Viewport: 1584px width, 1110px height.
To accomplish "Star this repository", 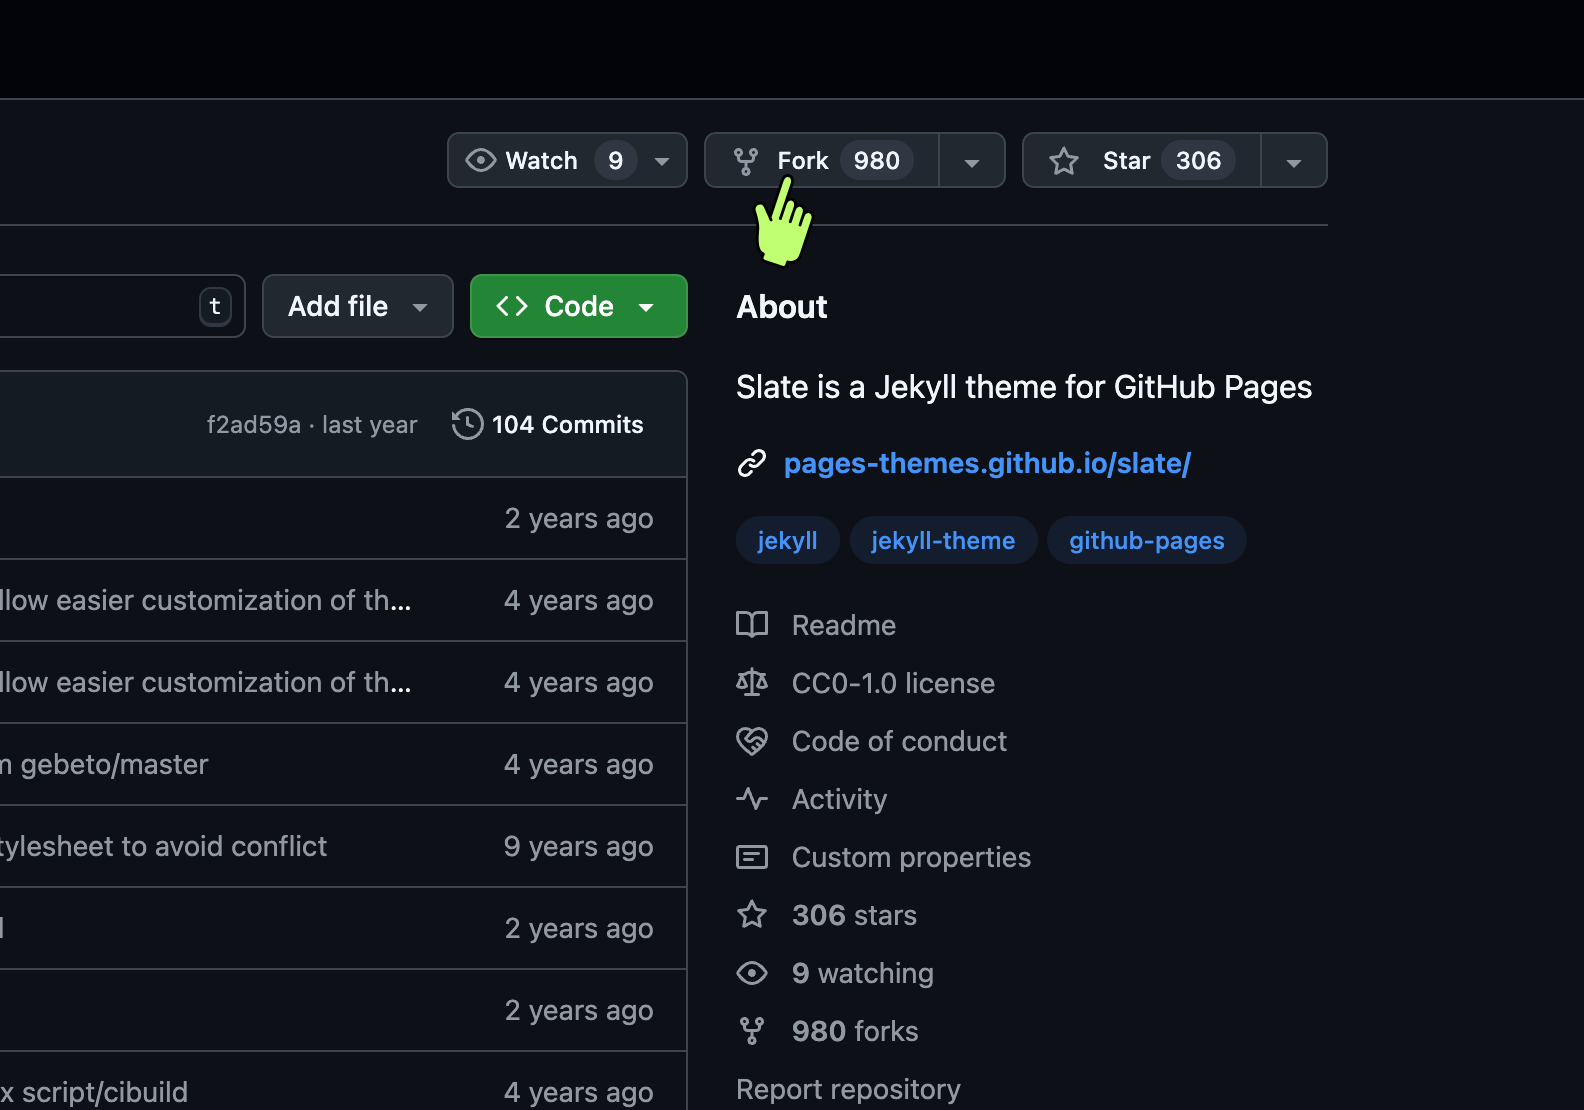I will [1142, 160].
